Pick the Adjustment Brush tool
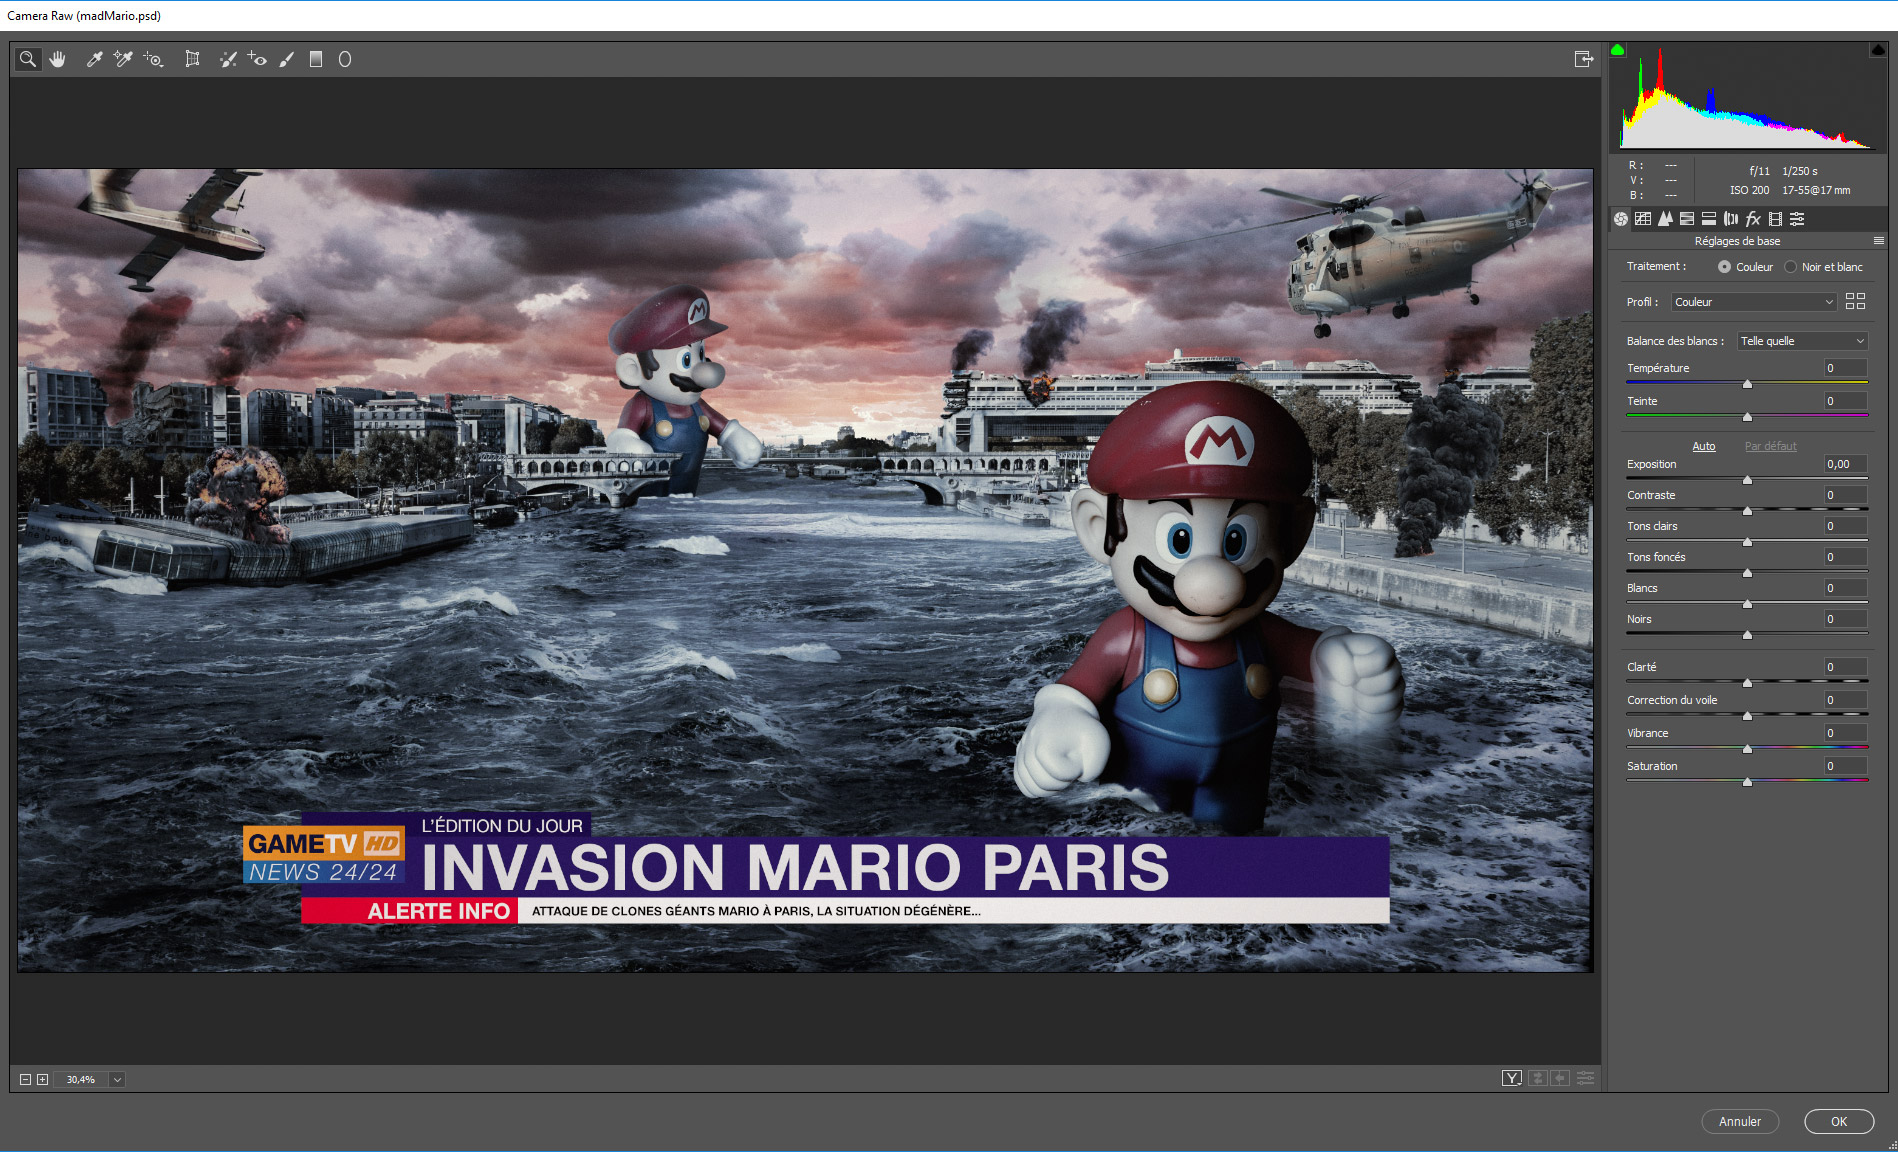The width and height of the screenshot is (1898, 1152). (x=287, y=60)
